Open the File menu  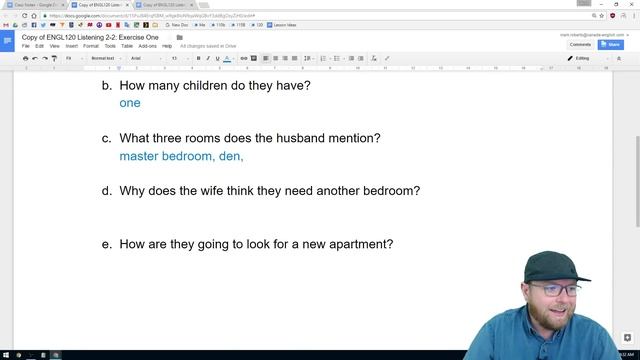coord(26,46)
